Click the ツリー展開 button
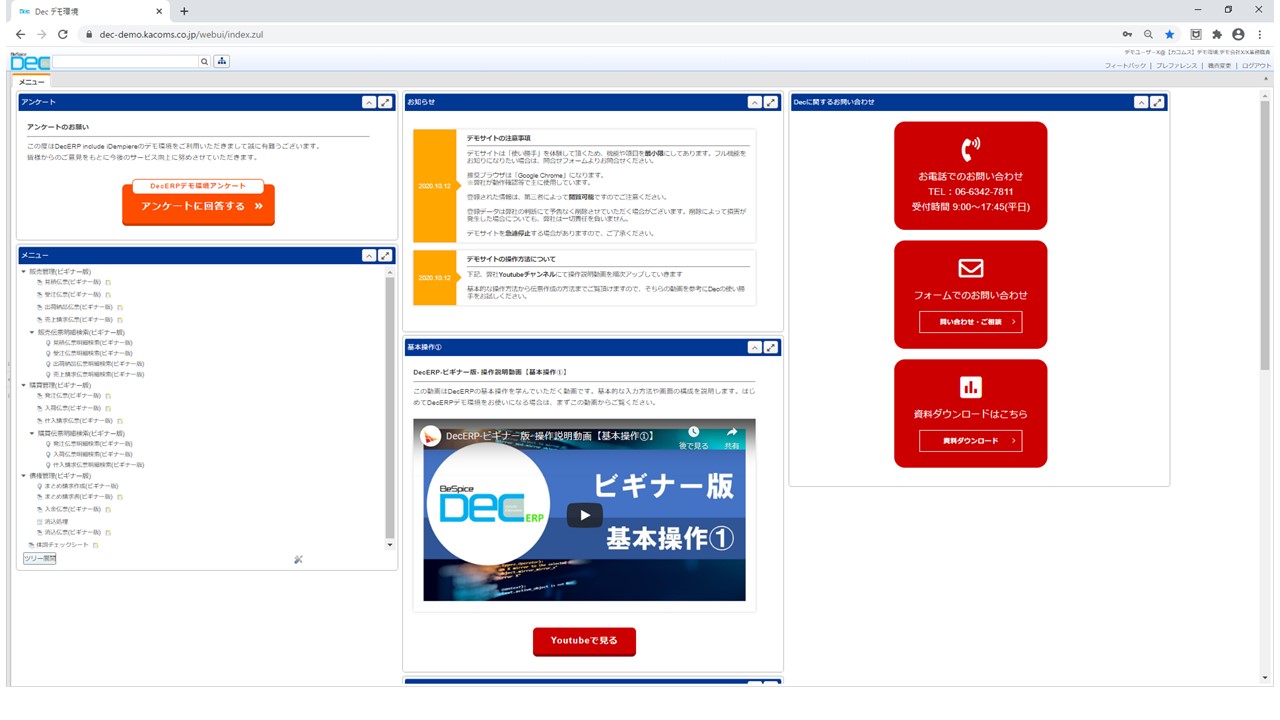Viewport: 1280px width, 720px height. (x=40, y=559)
